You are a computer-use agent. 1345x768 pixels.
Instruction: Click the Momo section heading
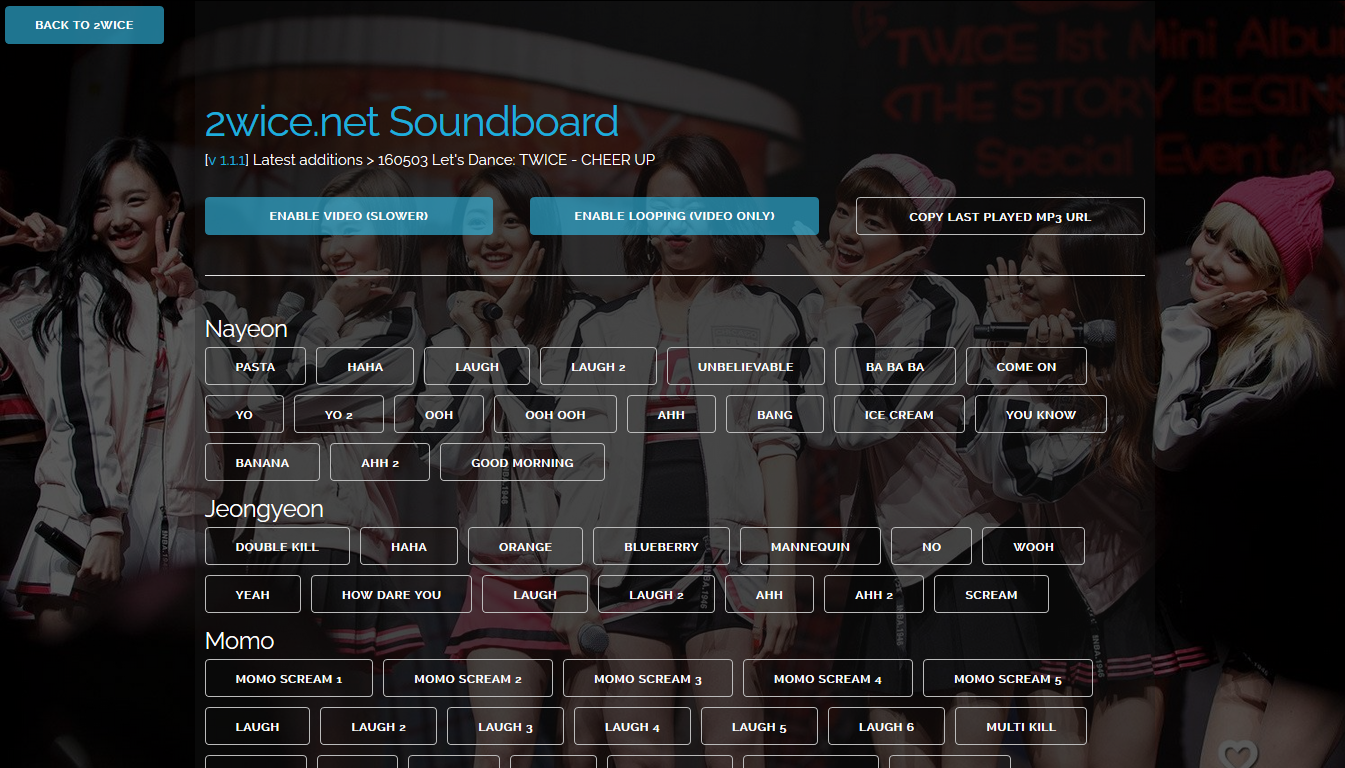(239, 641)
